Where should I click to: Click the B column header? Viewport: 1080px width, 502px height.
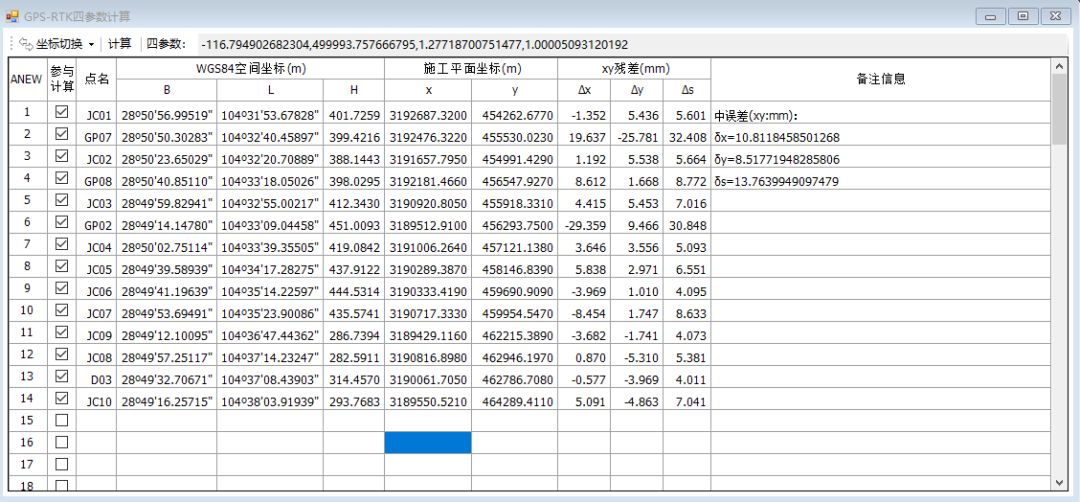pos(167,90)
